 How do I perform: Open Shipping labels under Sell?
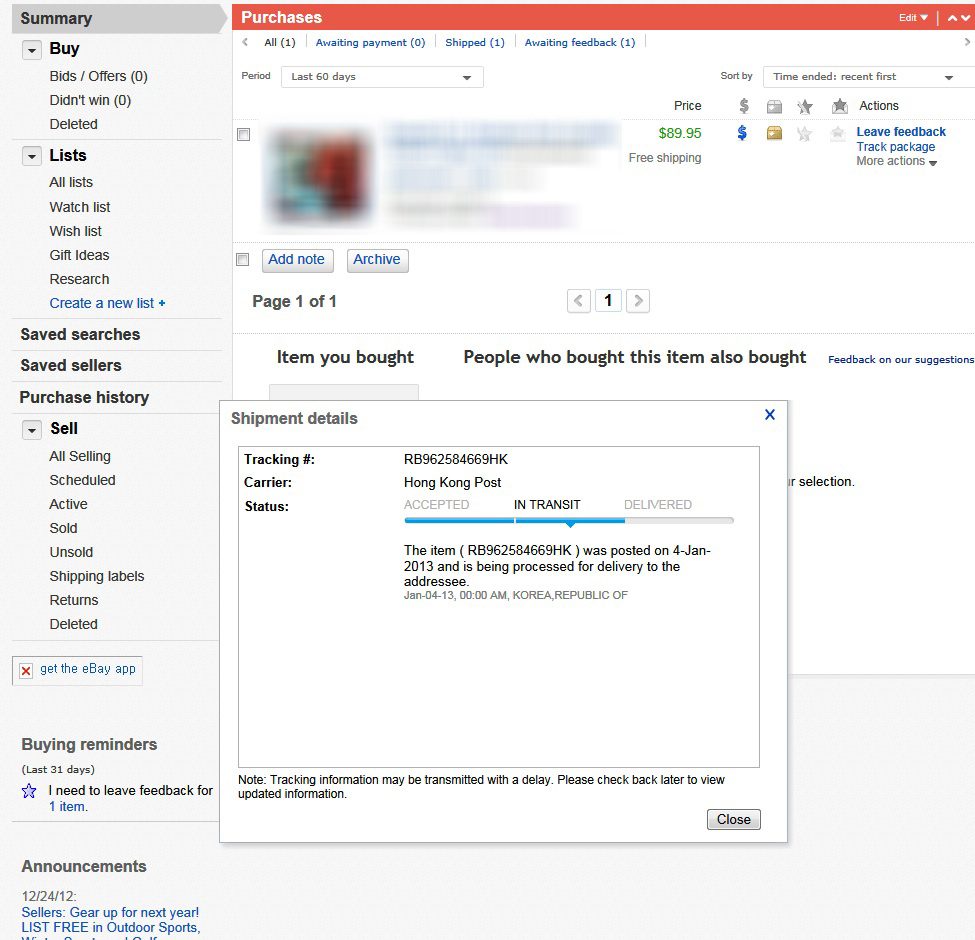coord(96,576)
